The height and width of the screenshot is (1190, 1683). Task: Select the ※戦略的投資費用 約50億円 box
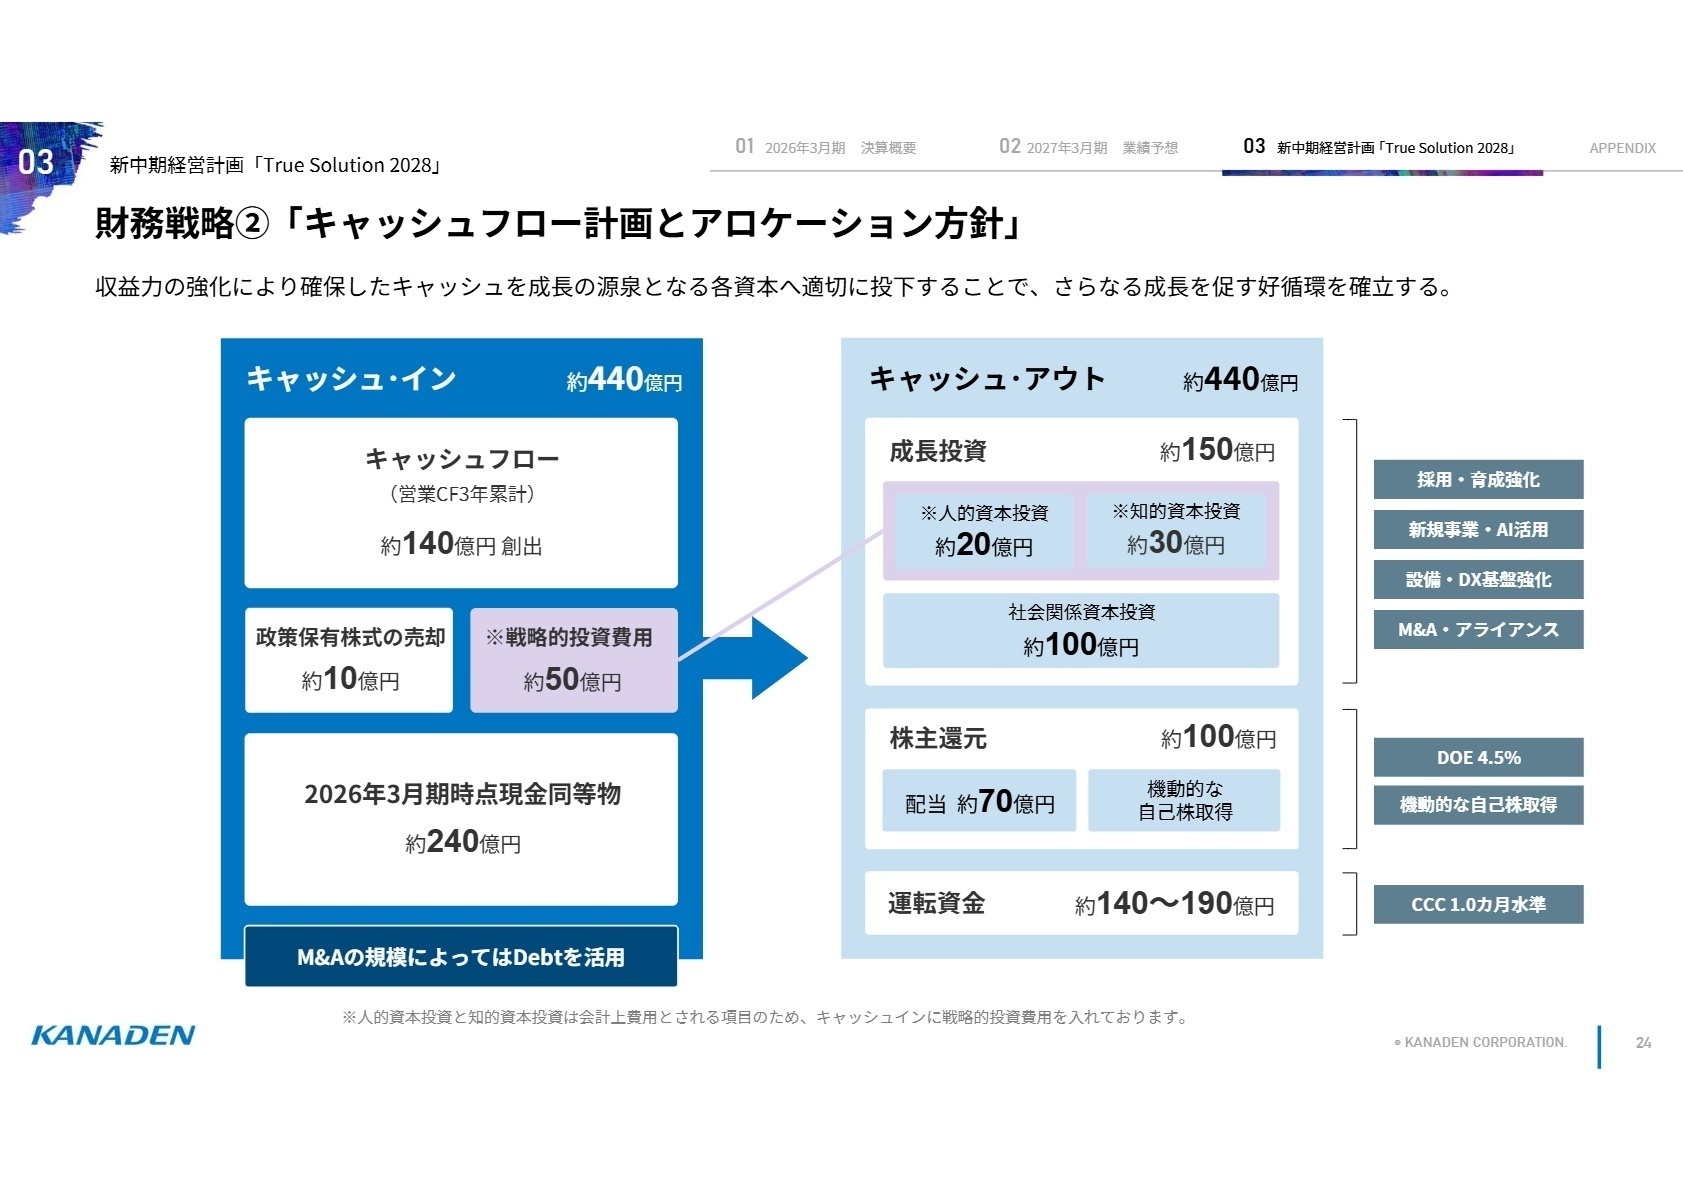click(574, 660)
